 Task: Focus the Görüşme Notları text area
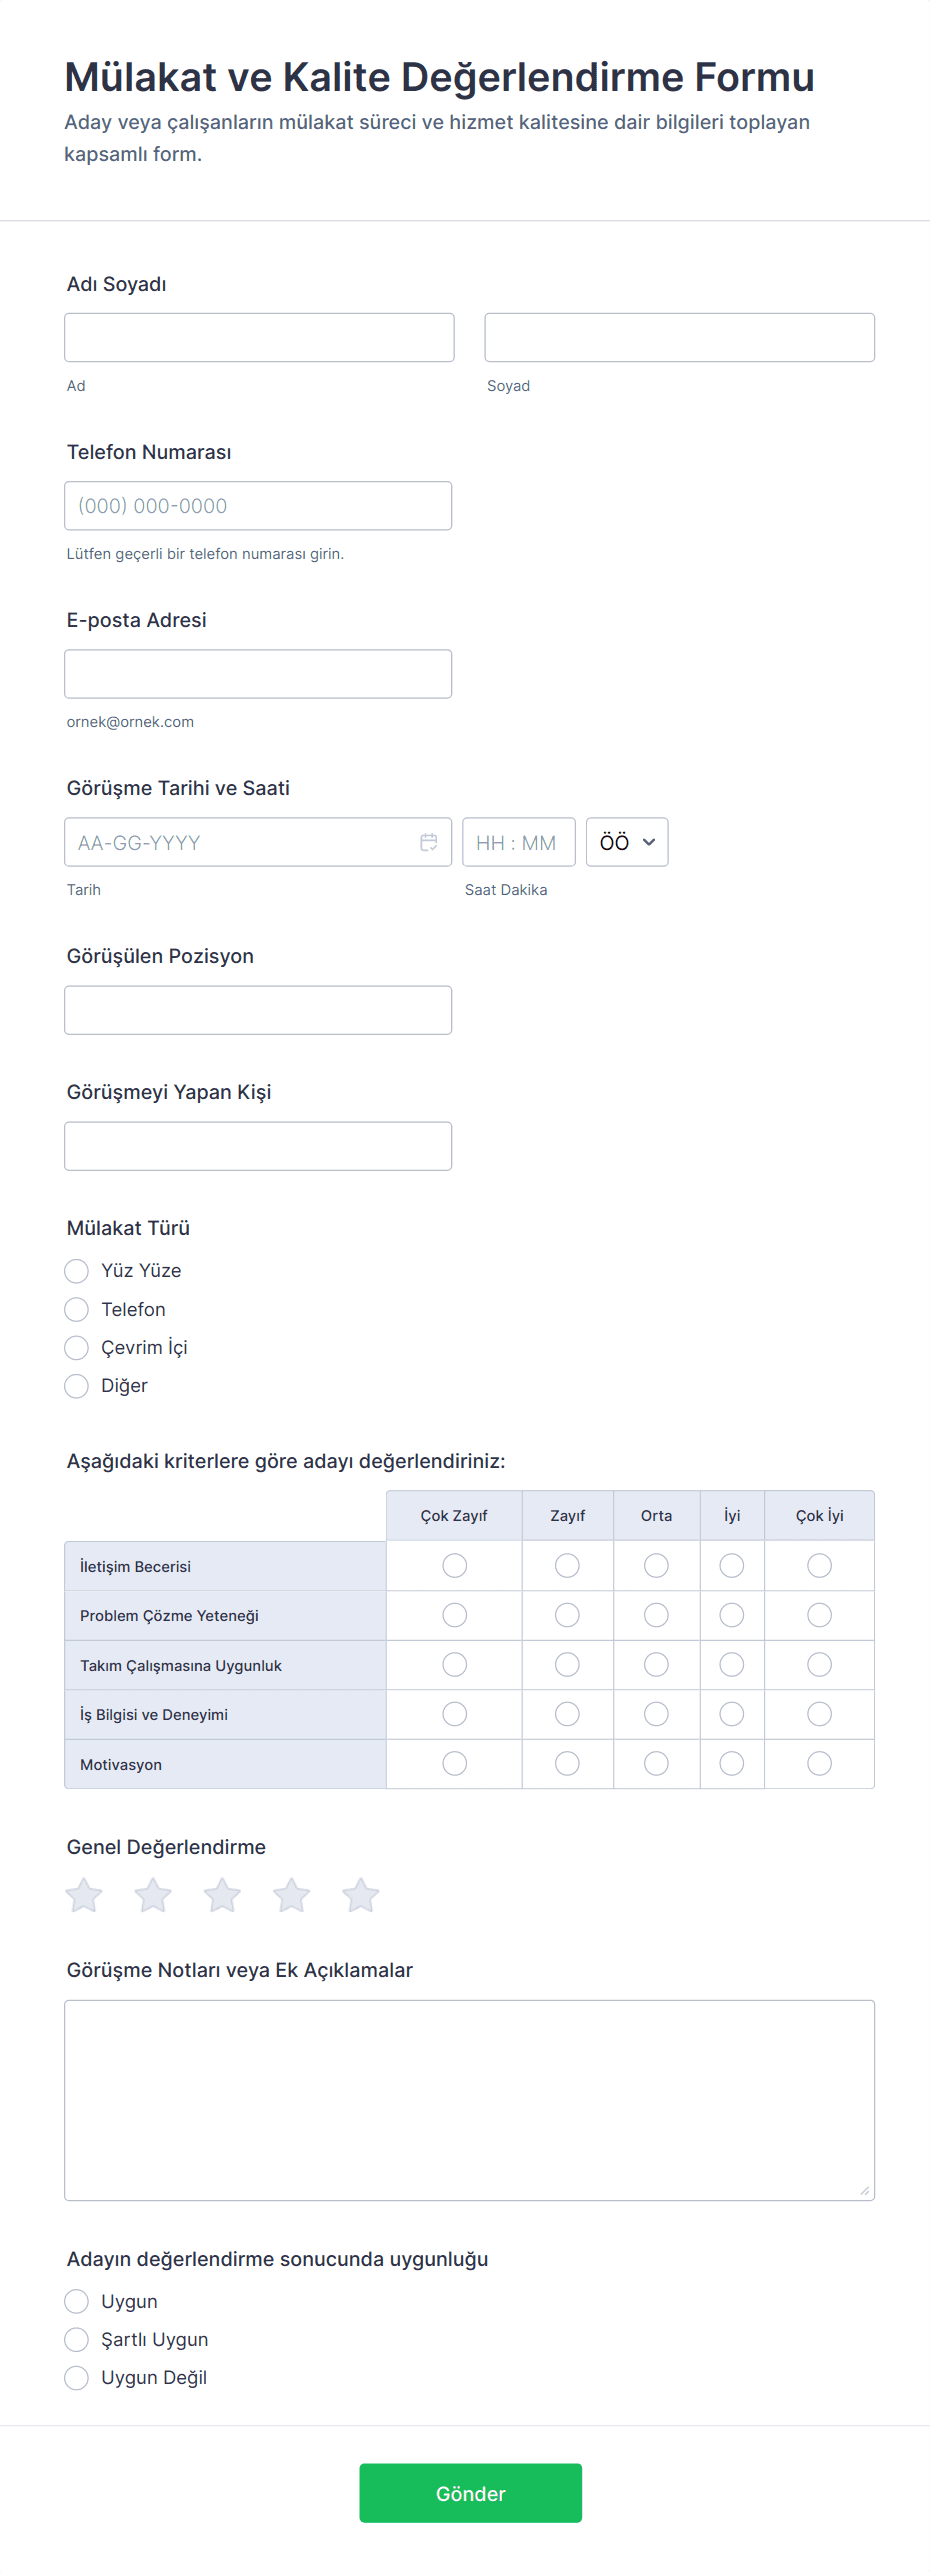click(x=469, y=2100)
